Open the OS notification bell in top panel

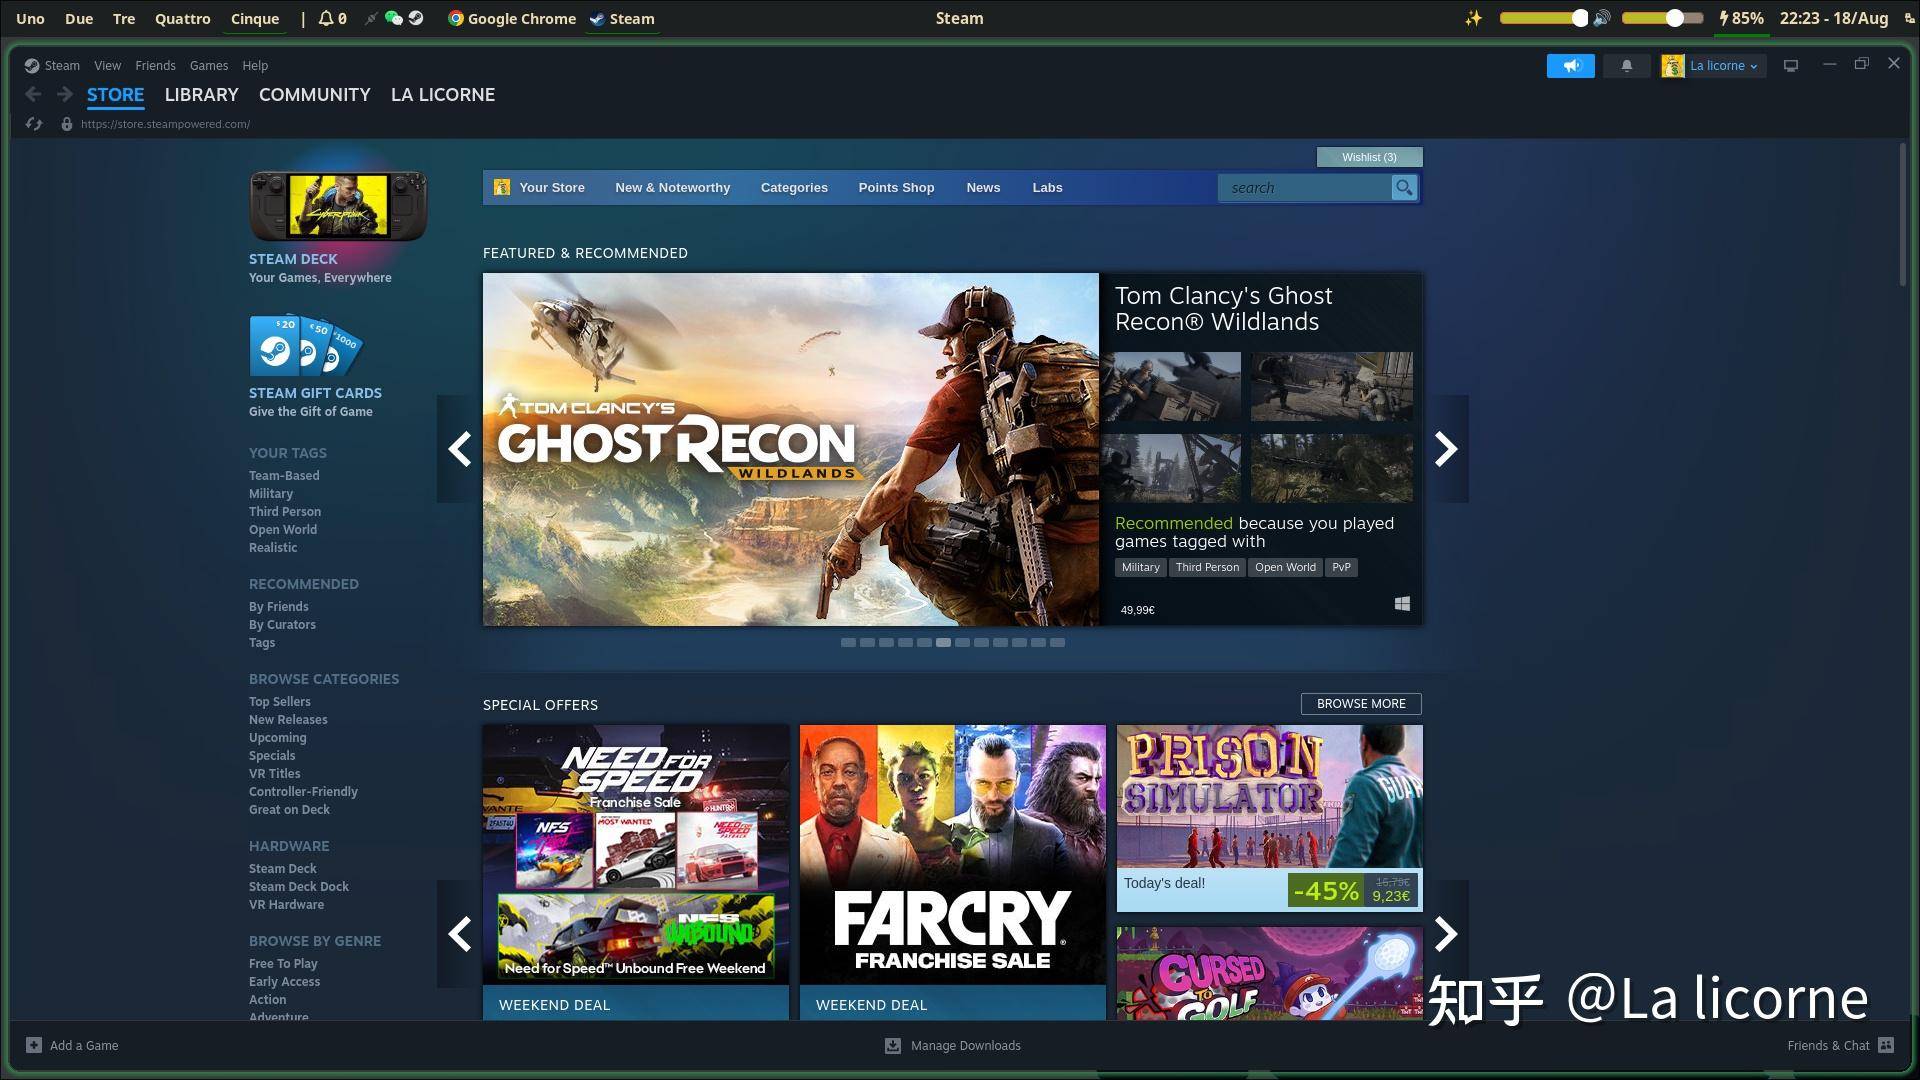pos(326,18)
